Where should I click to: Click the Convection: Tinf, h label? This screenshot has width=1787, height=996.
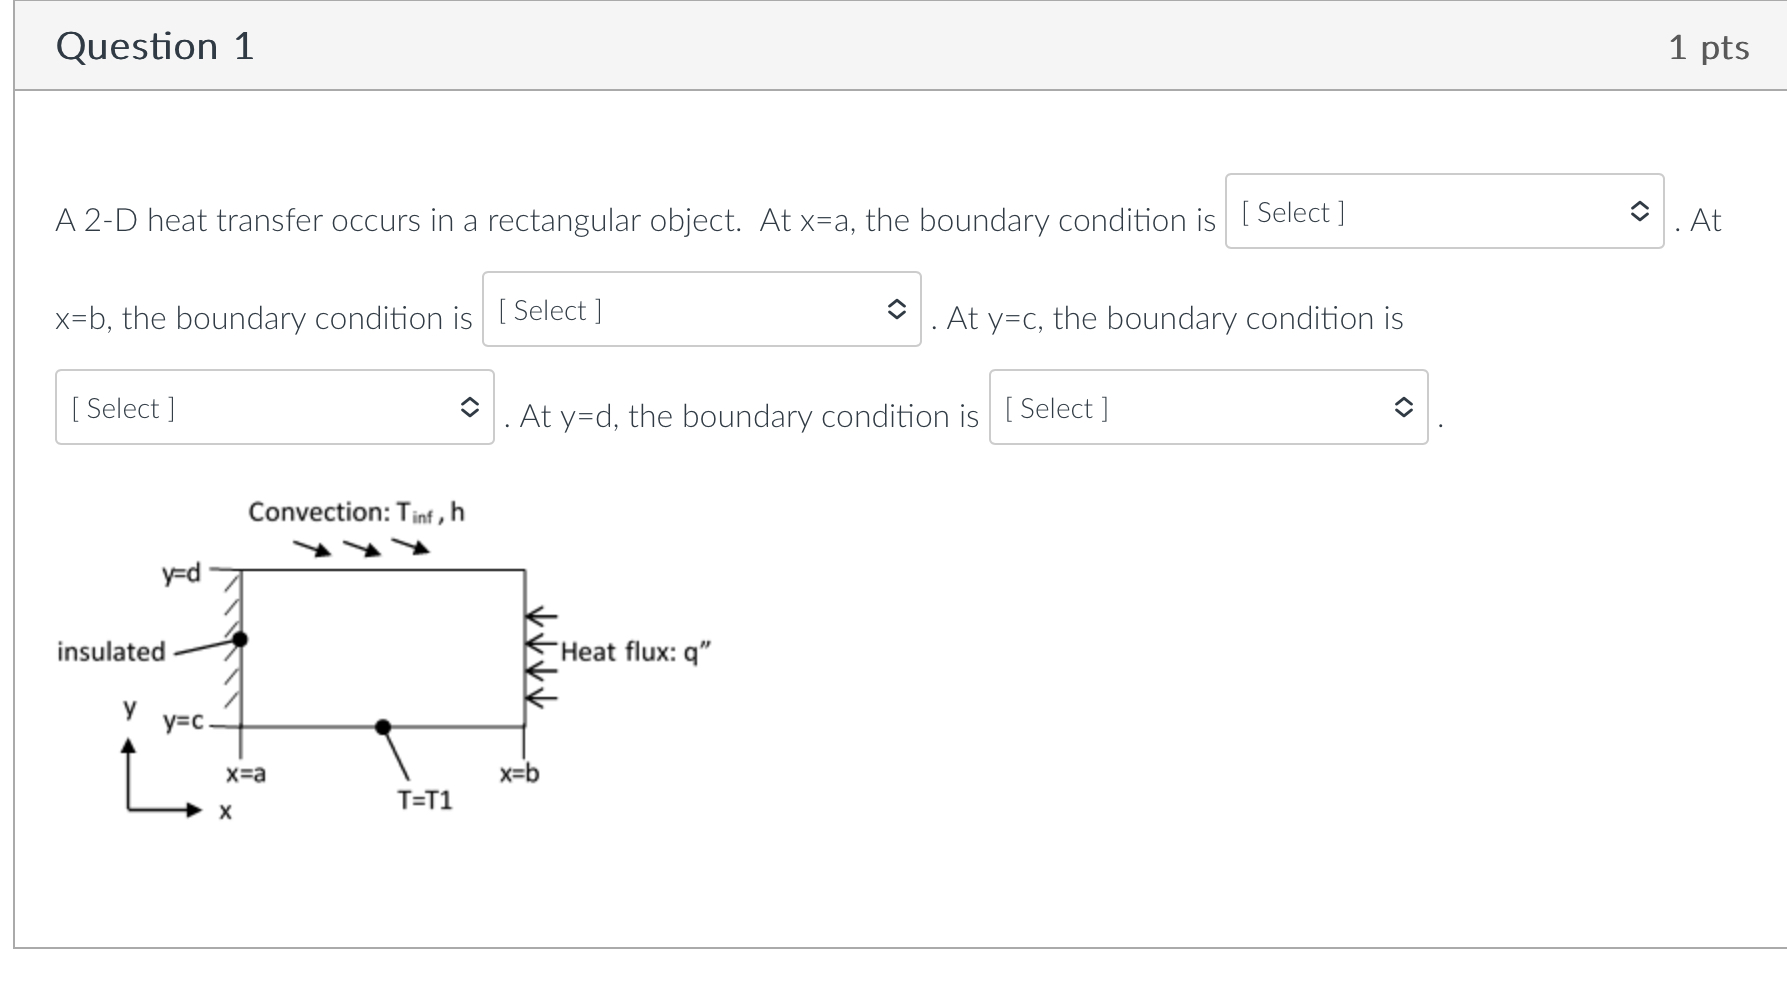pos(357,512)
